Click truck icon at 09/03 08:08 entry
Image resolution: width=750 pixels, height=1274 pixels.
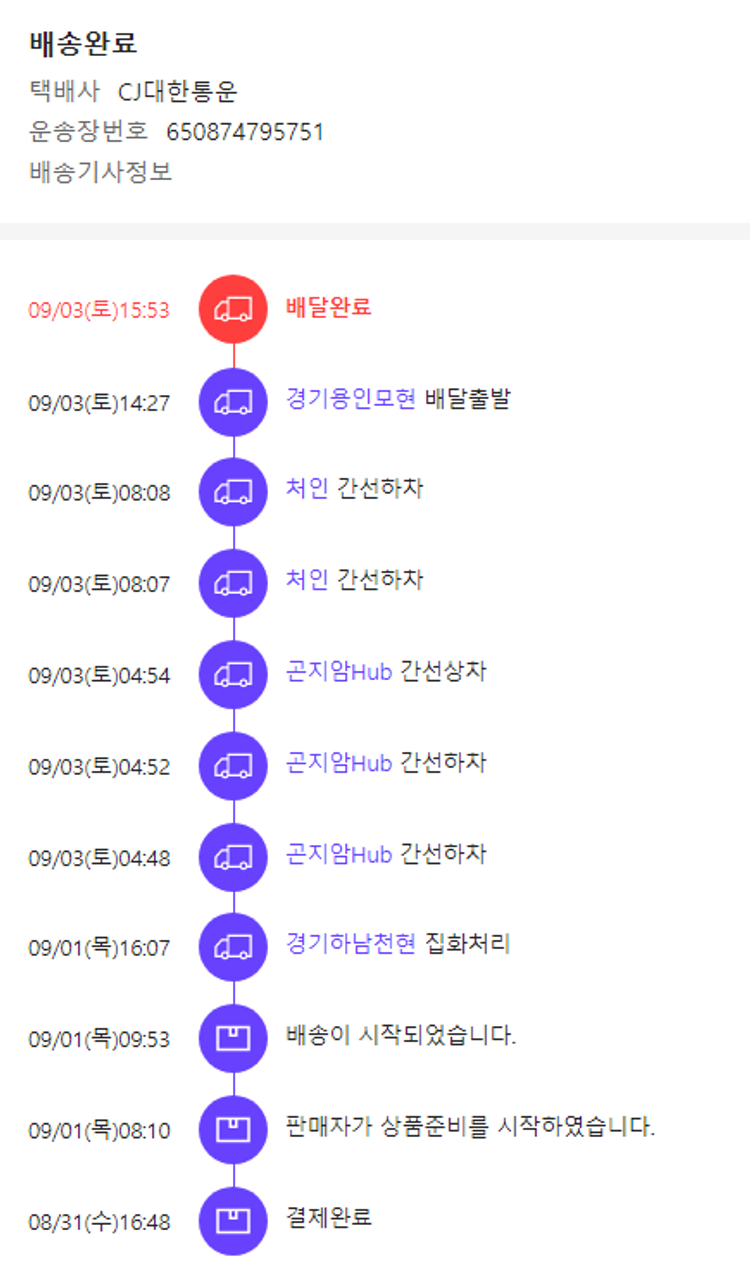coord(233,492)
